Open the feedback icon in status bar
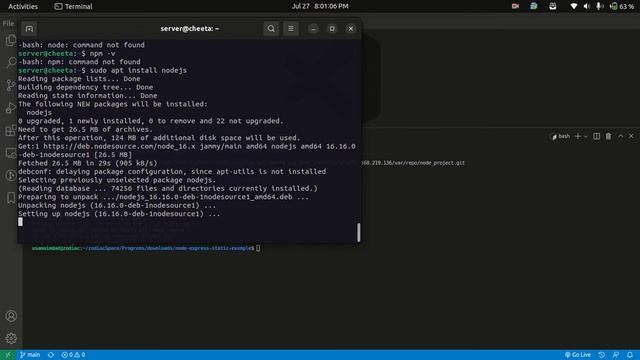This screenshot has width=640, height=360. (616, 355)
